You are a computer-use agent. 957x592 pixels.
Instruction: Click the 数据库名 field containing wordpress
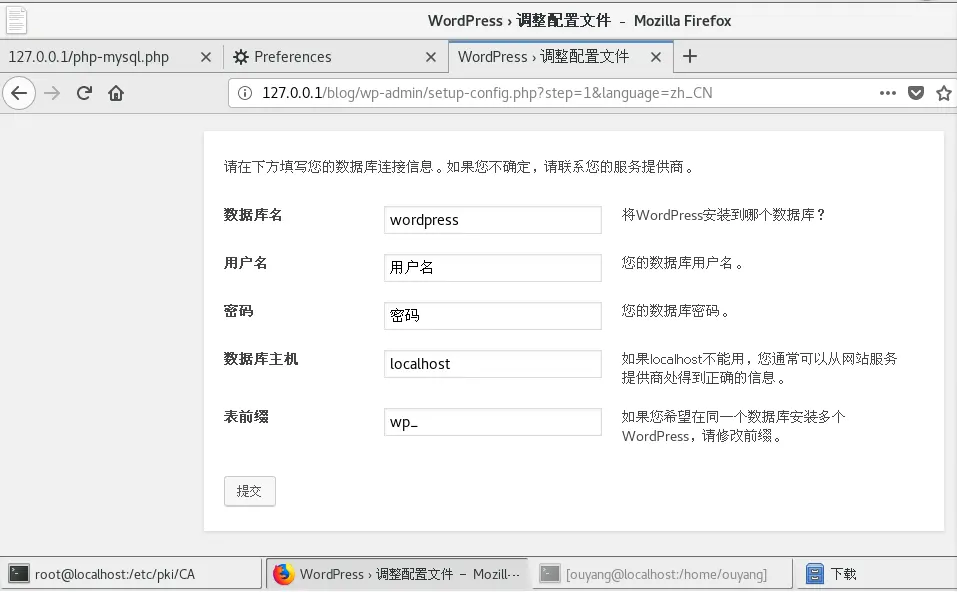click(493, 220)
